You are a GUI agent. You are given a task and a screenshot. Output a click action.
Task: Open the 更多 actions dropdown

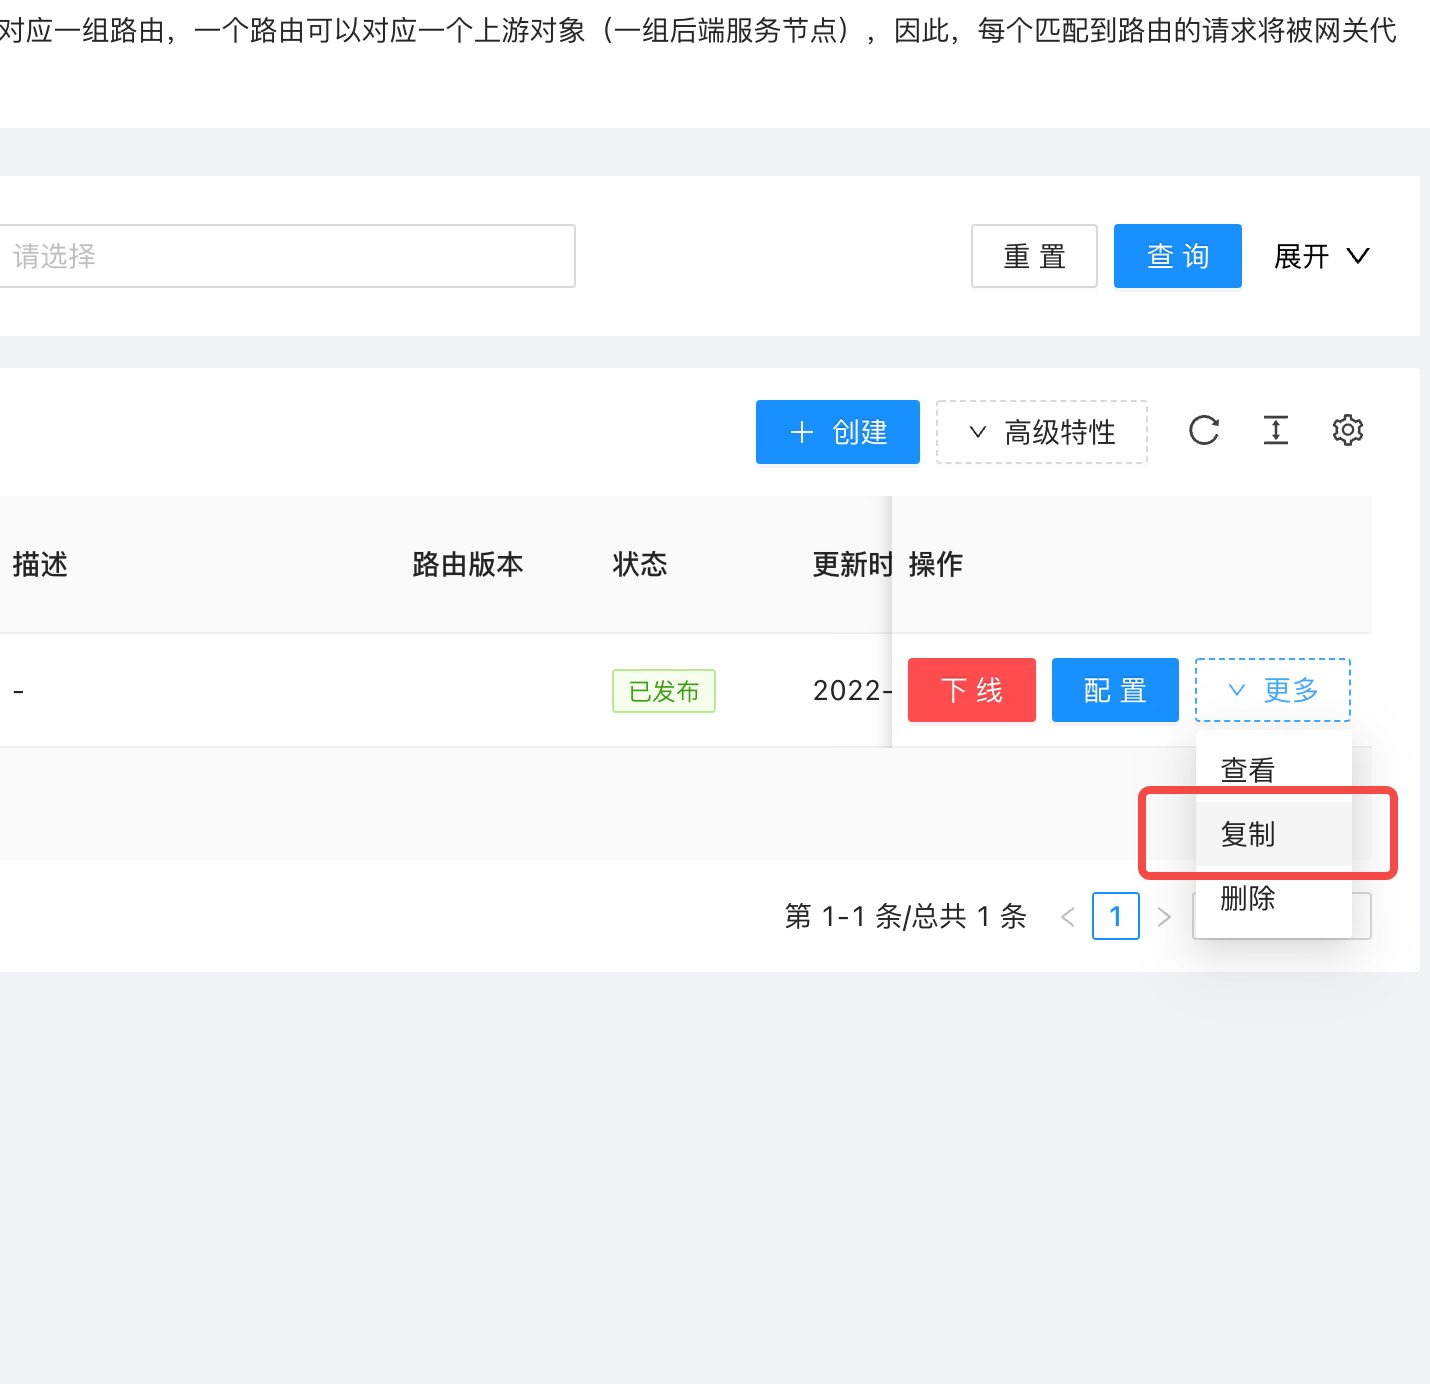click(x=1272, y=689)
